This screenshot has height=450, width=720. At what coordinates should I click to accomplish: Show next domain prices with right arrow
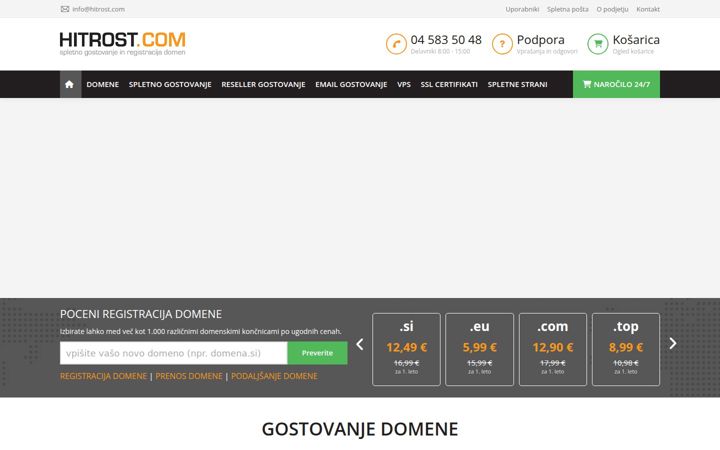click(673, 343)
